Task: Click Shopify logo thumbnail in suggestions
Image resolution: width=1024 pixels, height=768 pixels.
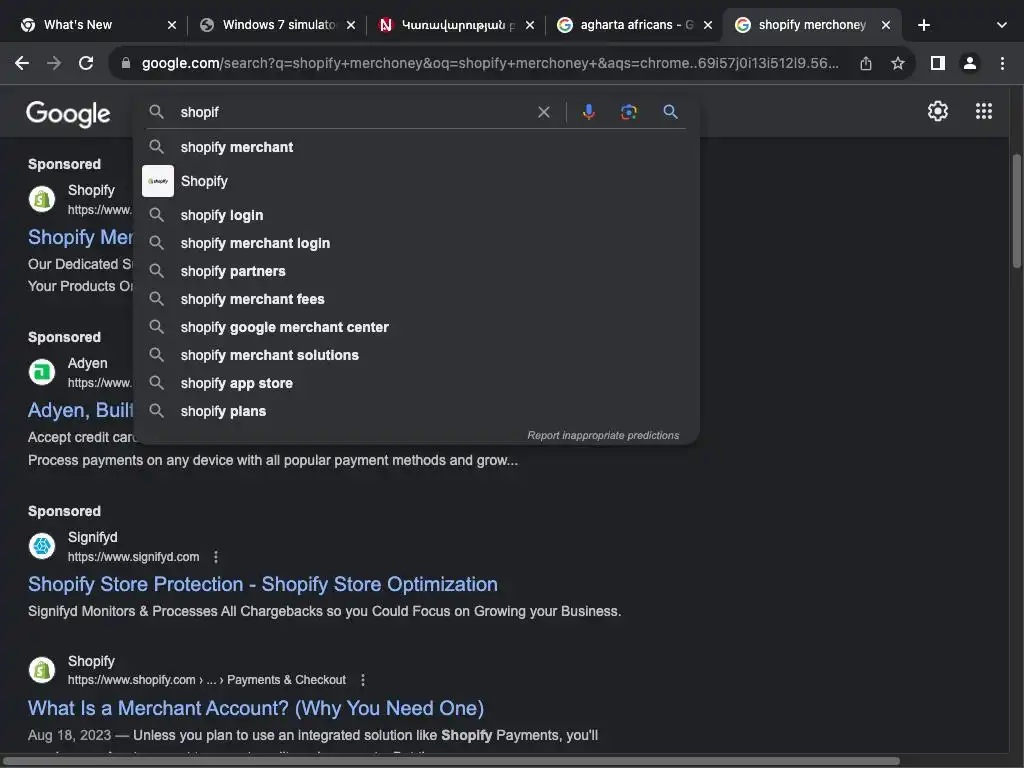Action: pyautogui.click(x=158, y=181)
